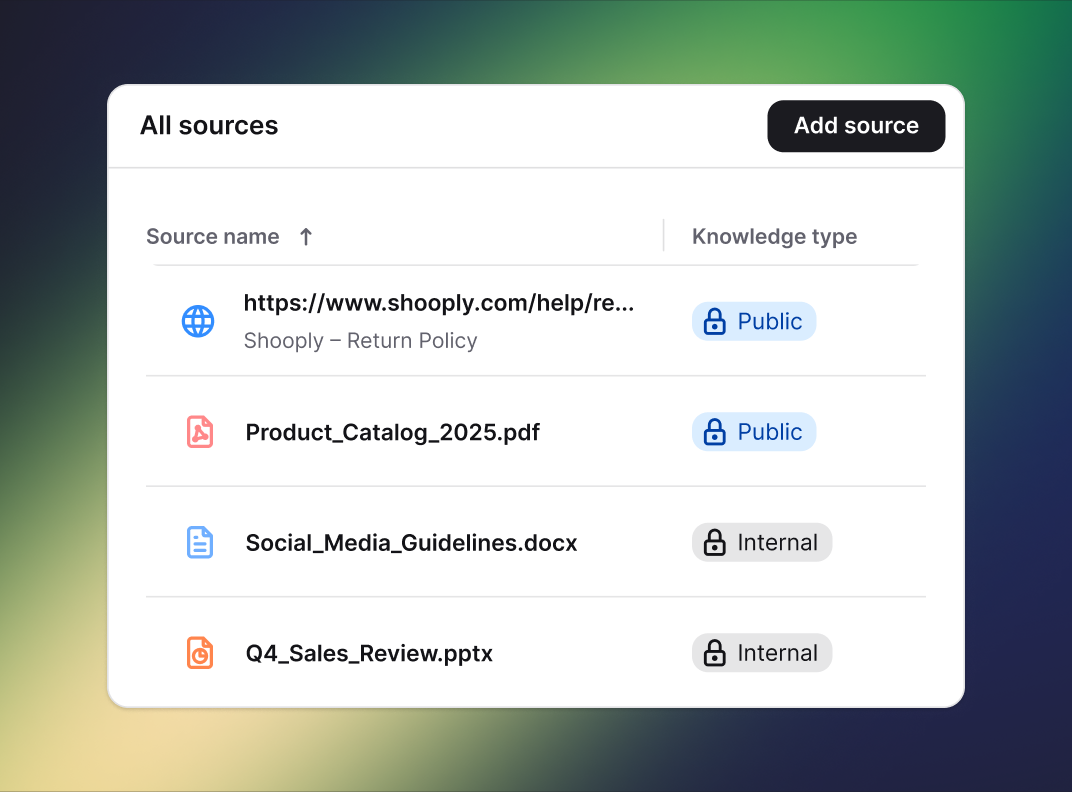This screenshot has width=1072, height=792.
Task: Select the Knowledge type column header
Action: 774,236
